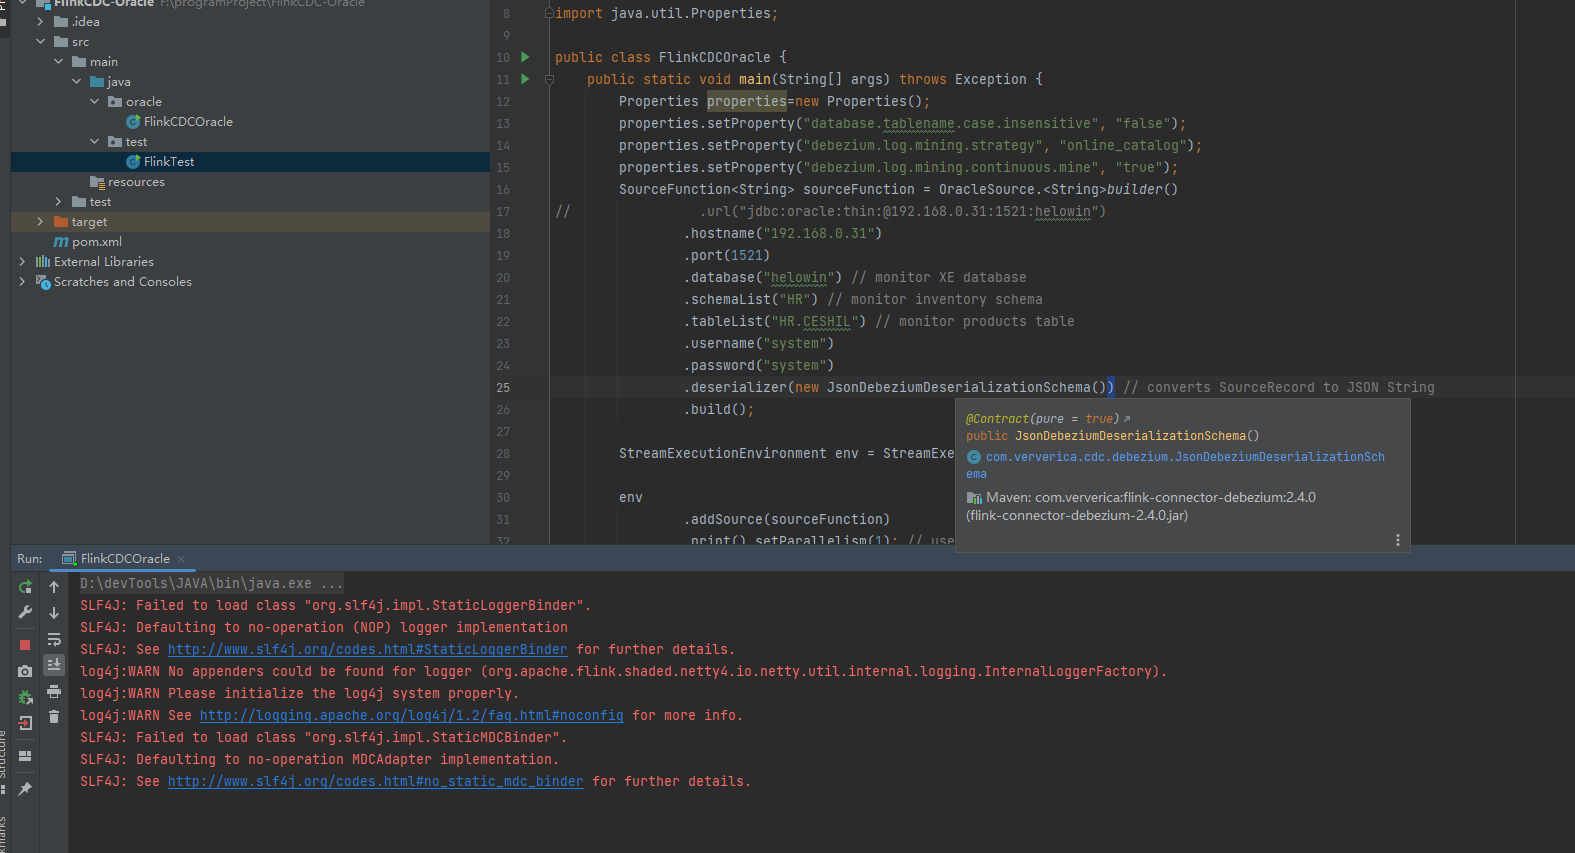Go up the stack trace with up arrow
The height and width of the screenshot is (853, 1575).
(x=54, y=587)
